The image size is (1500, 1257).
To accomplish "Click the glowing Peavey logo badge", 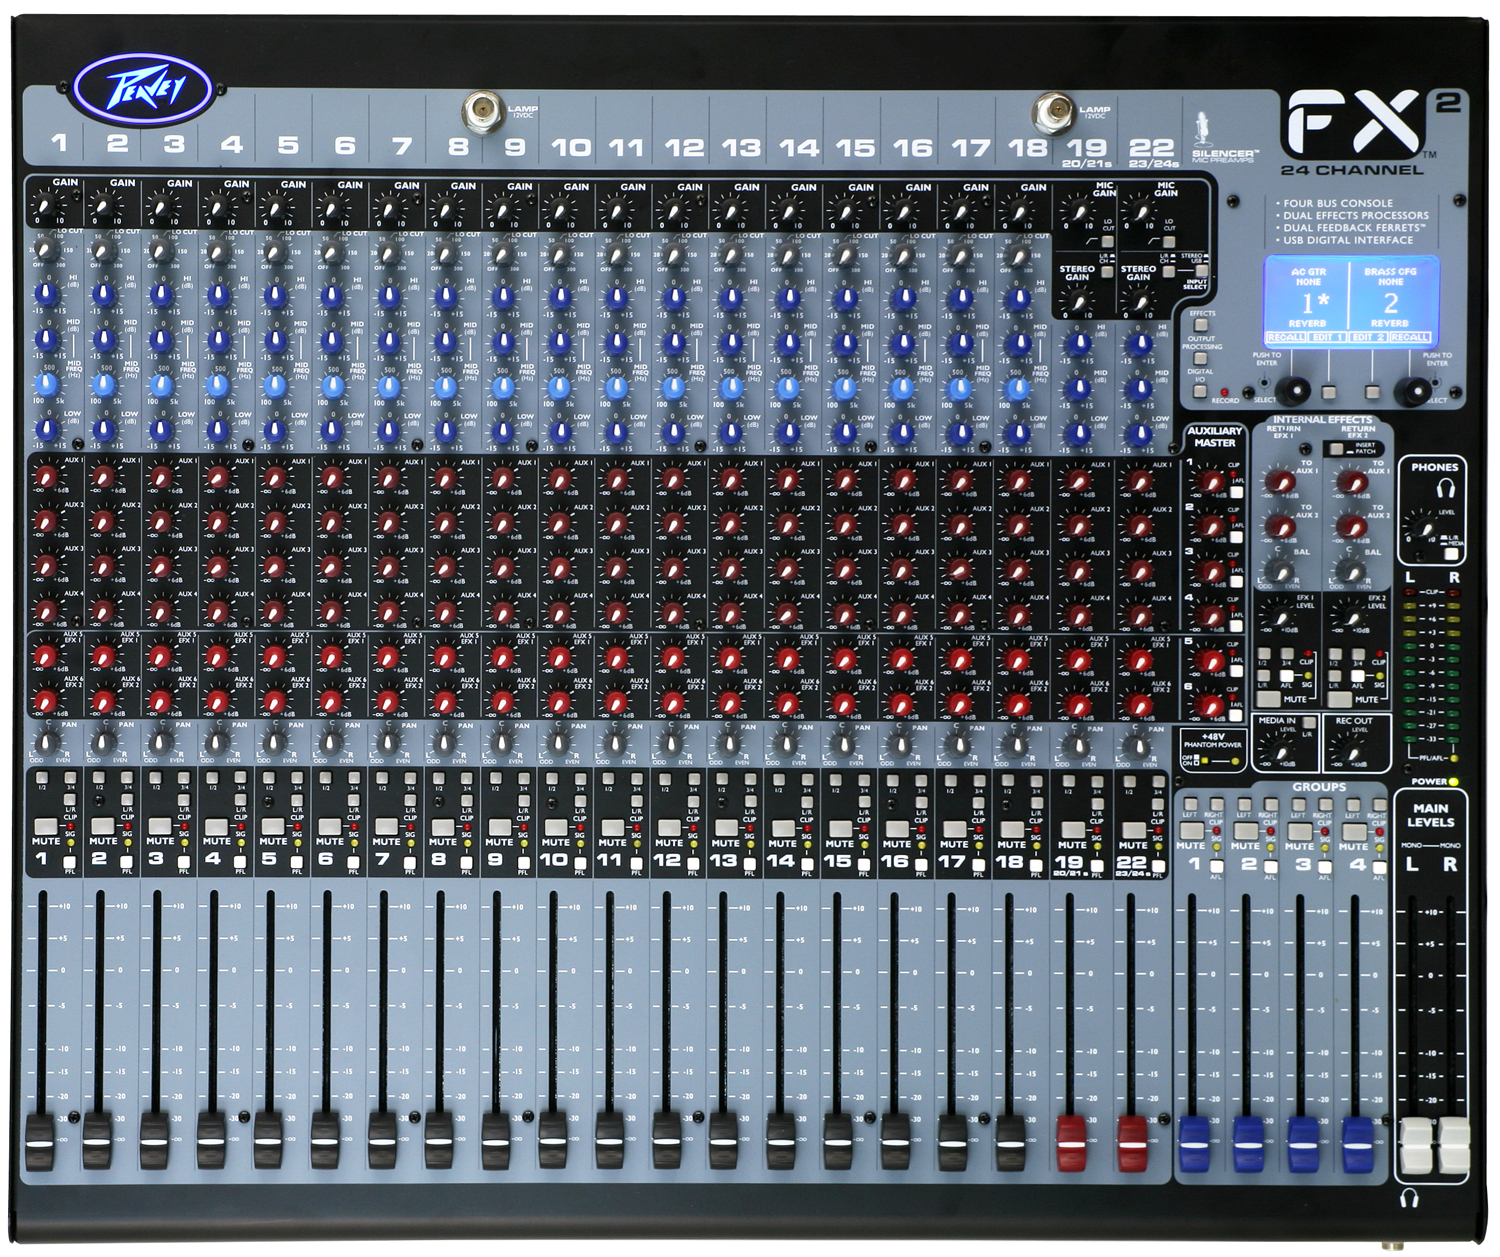I will tap(145, 88).
